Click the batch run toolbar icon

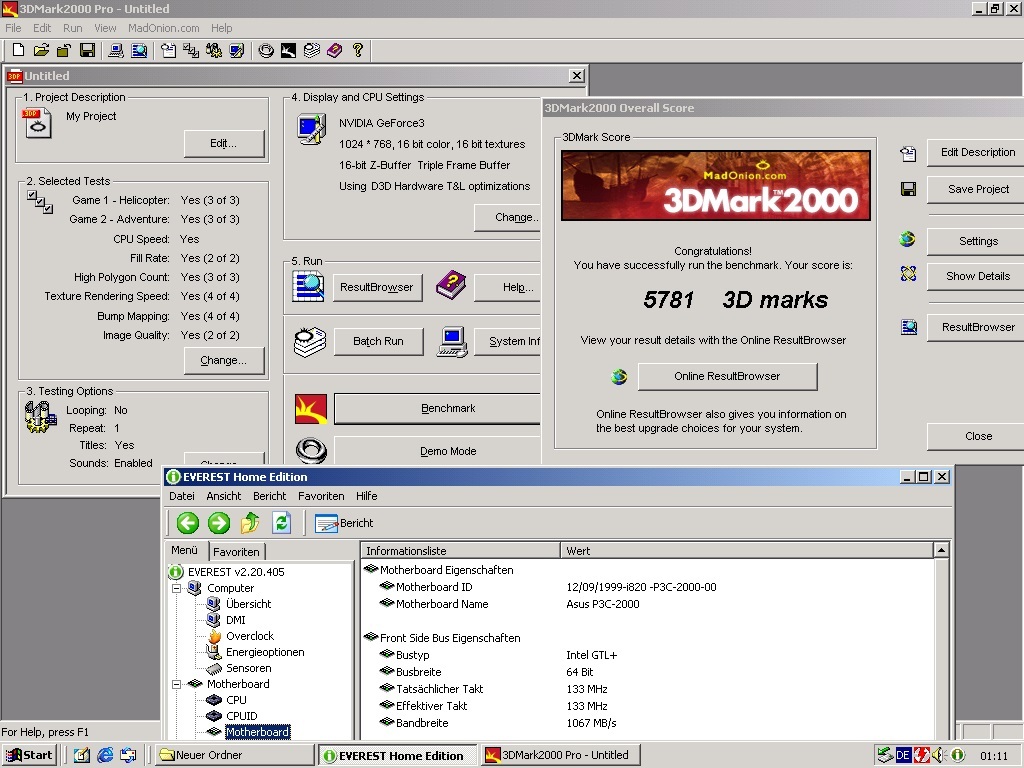312,50
